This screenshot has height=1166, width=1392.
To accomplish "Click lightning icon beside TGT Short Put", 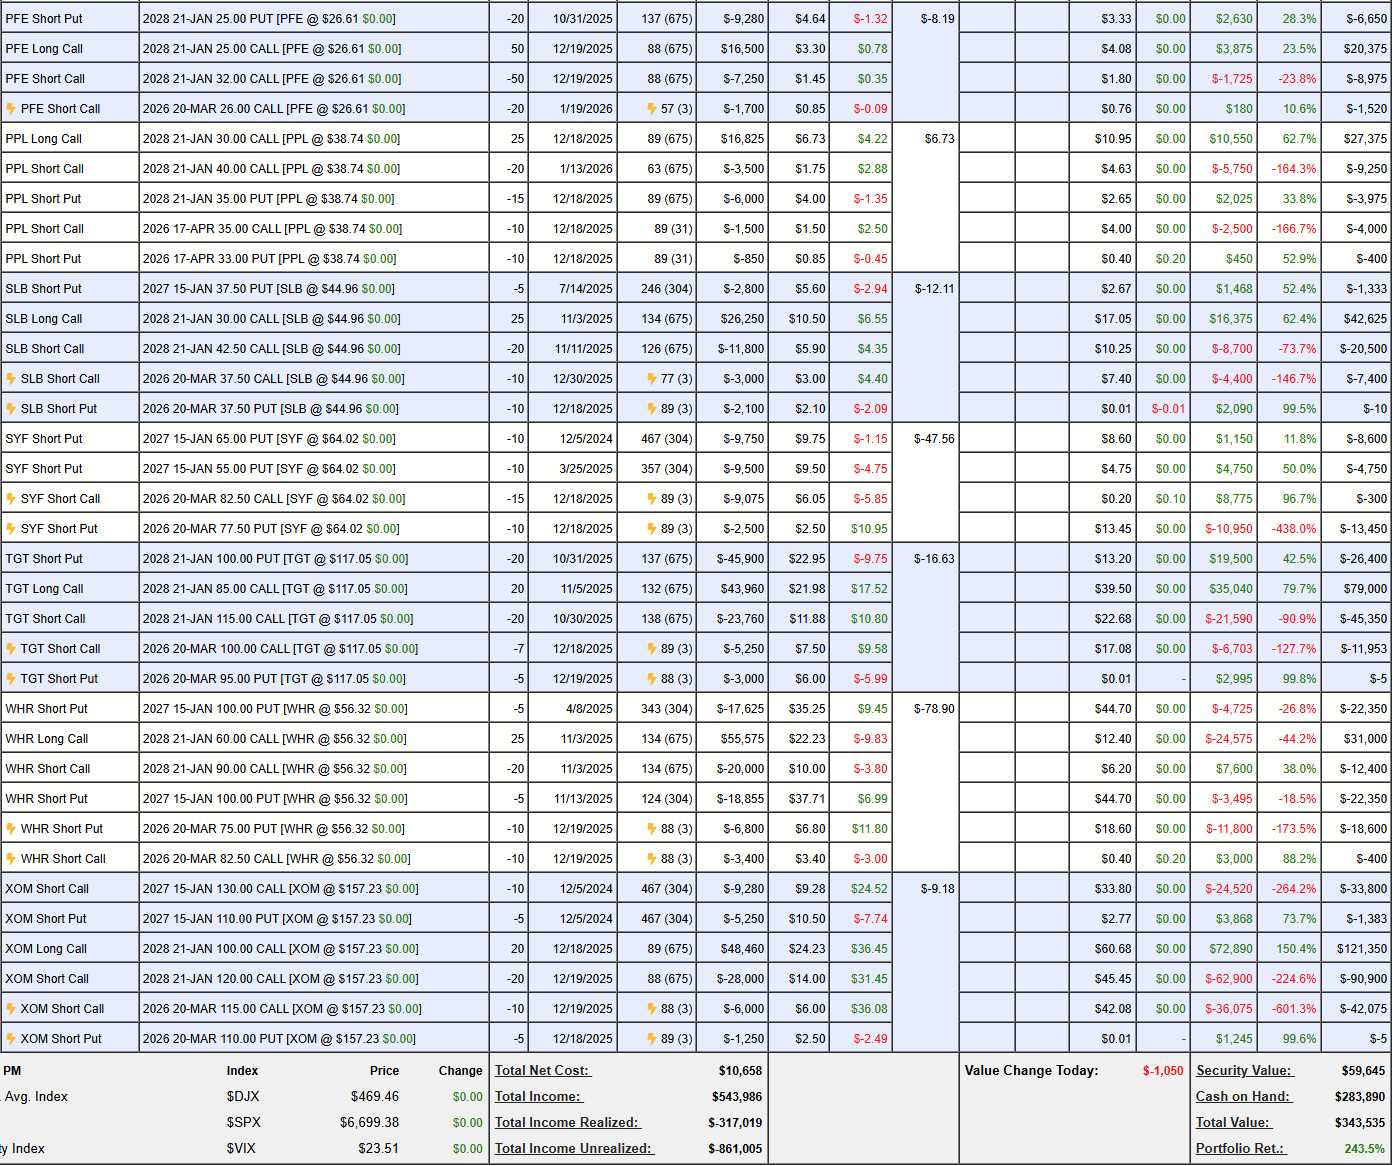I will click(x=11, y=679).
